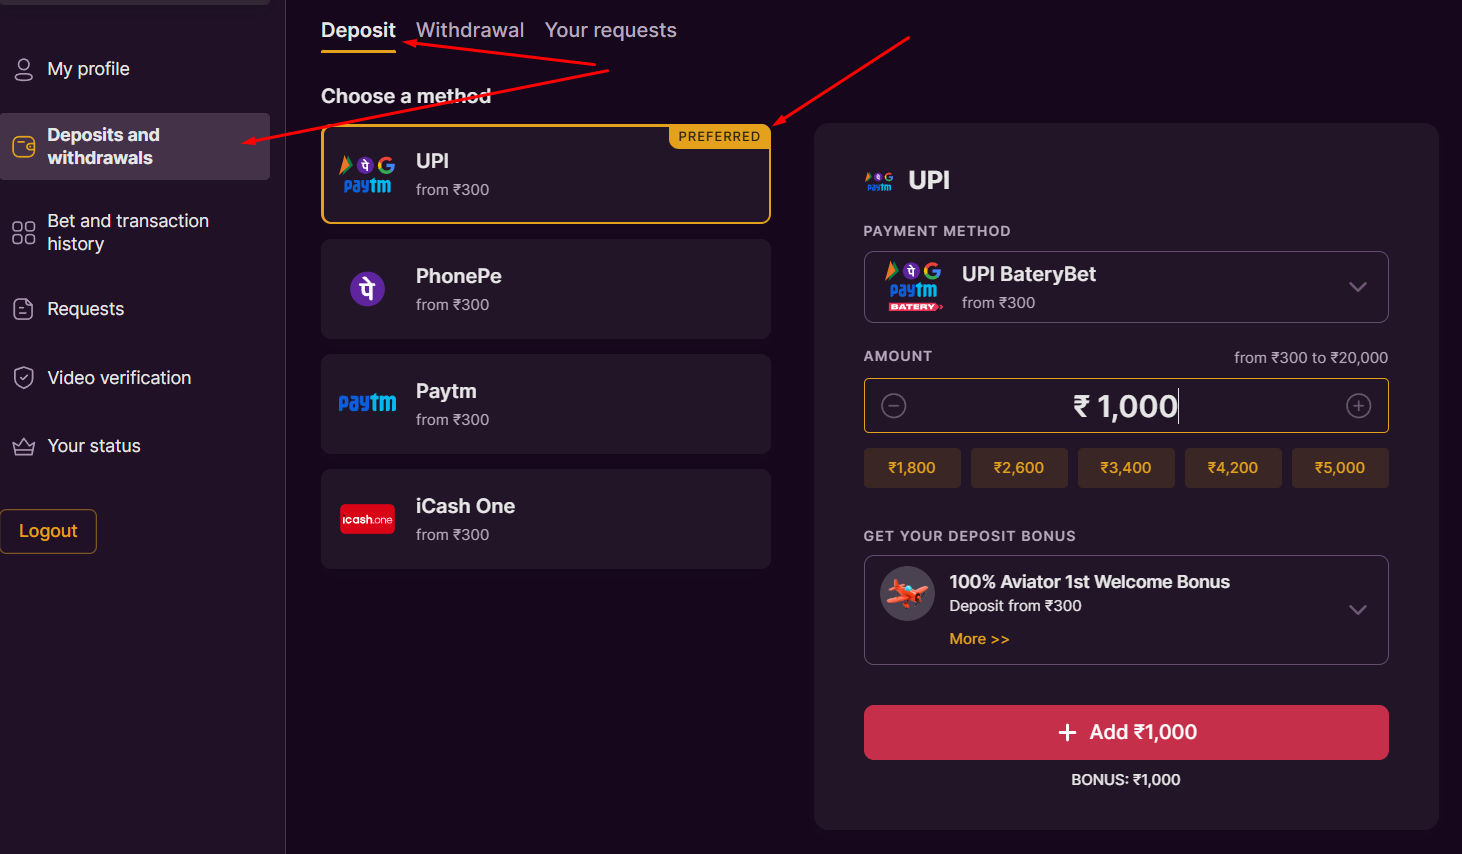Screen dimensions: 1462x854
Task: Click the Deposits and withdrawals wallet icon
Action: pos(23,147)
